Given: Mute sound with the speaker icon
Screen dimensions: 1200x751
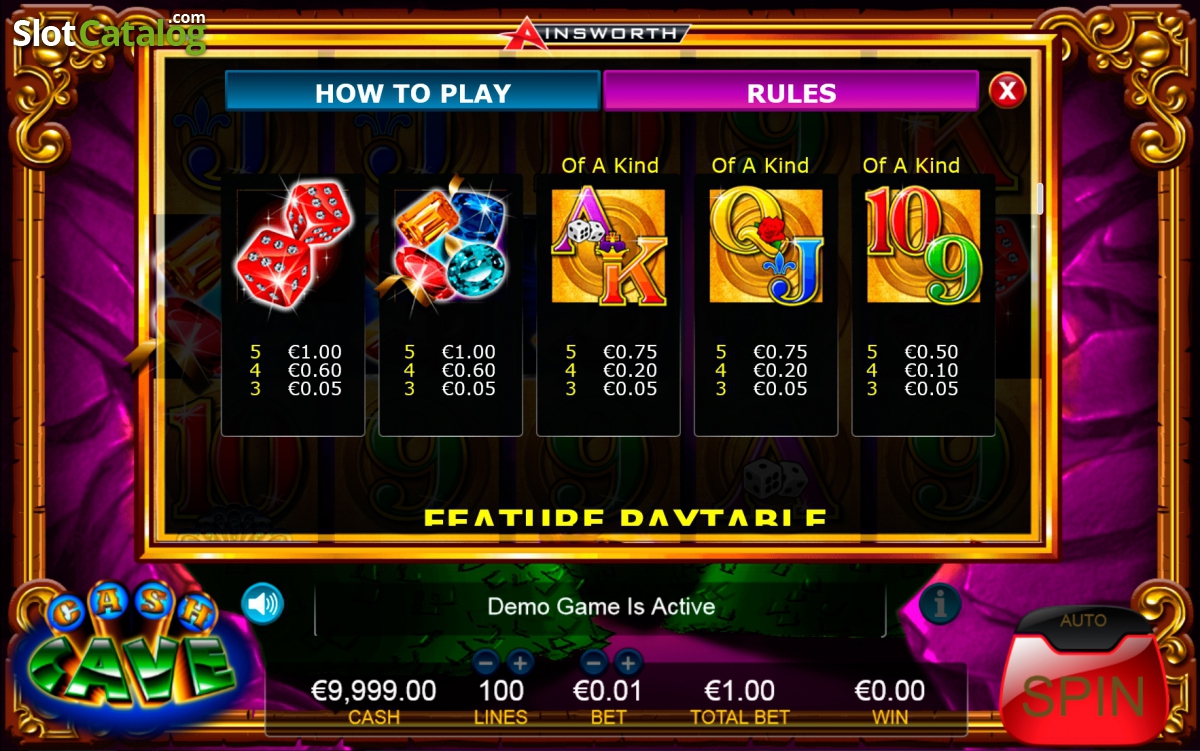Looking at the screenshot, I should [262, 603].
